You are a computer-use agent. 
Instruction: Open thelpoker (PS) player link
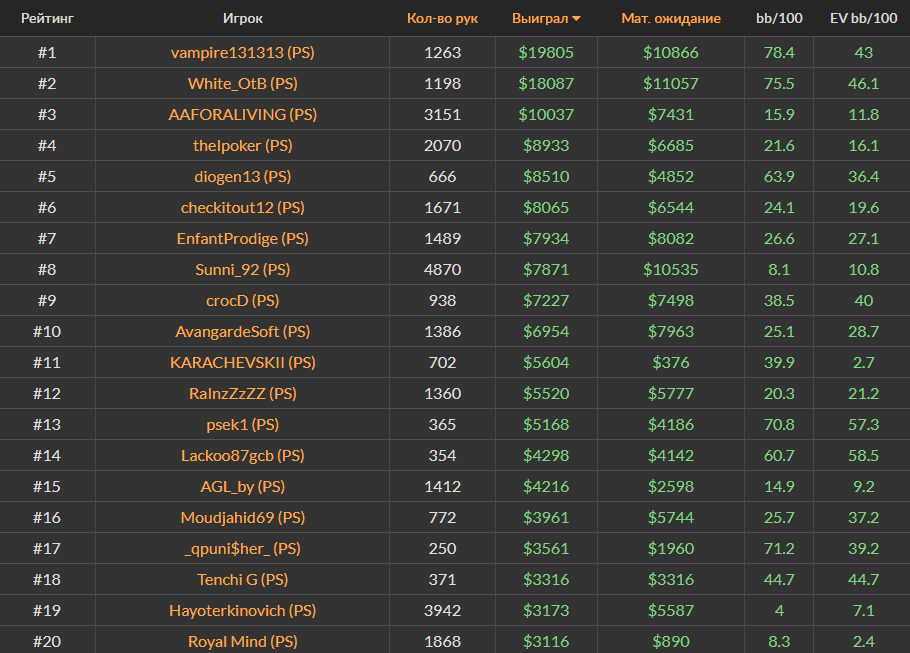pos(243,145)
